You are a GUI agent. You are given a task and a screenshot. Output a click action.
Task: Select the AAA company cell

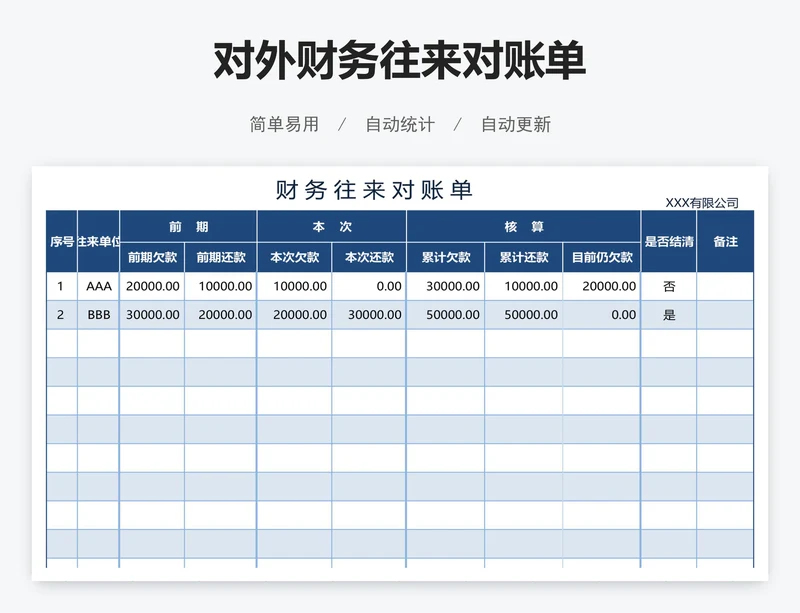[98, 286]
